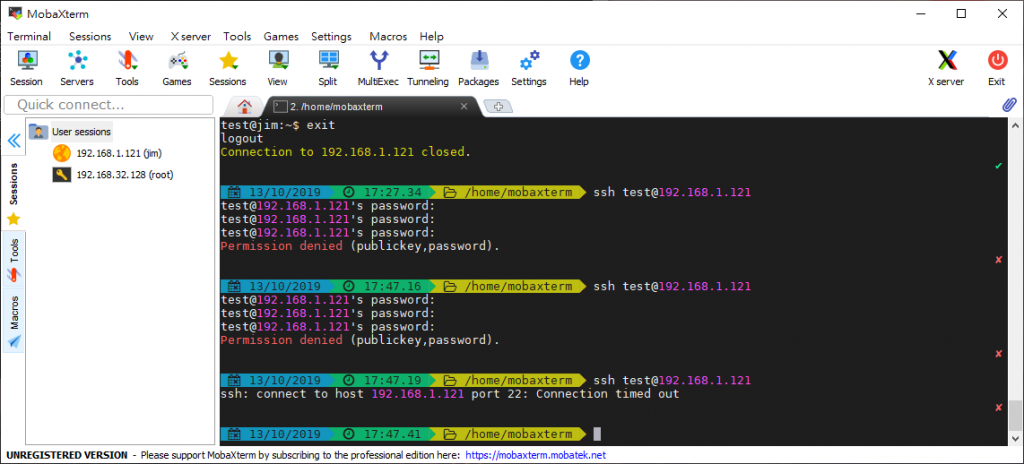This screenshot has height=464, width=1024.
Task: Open the Tools menu
Action: tap(237, 37)
